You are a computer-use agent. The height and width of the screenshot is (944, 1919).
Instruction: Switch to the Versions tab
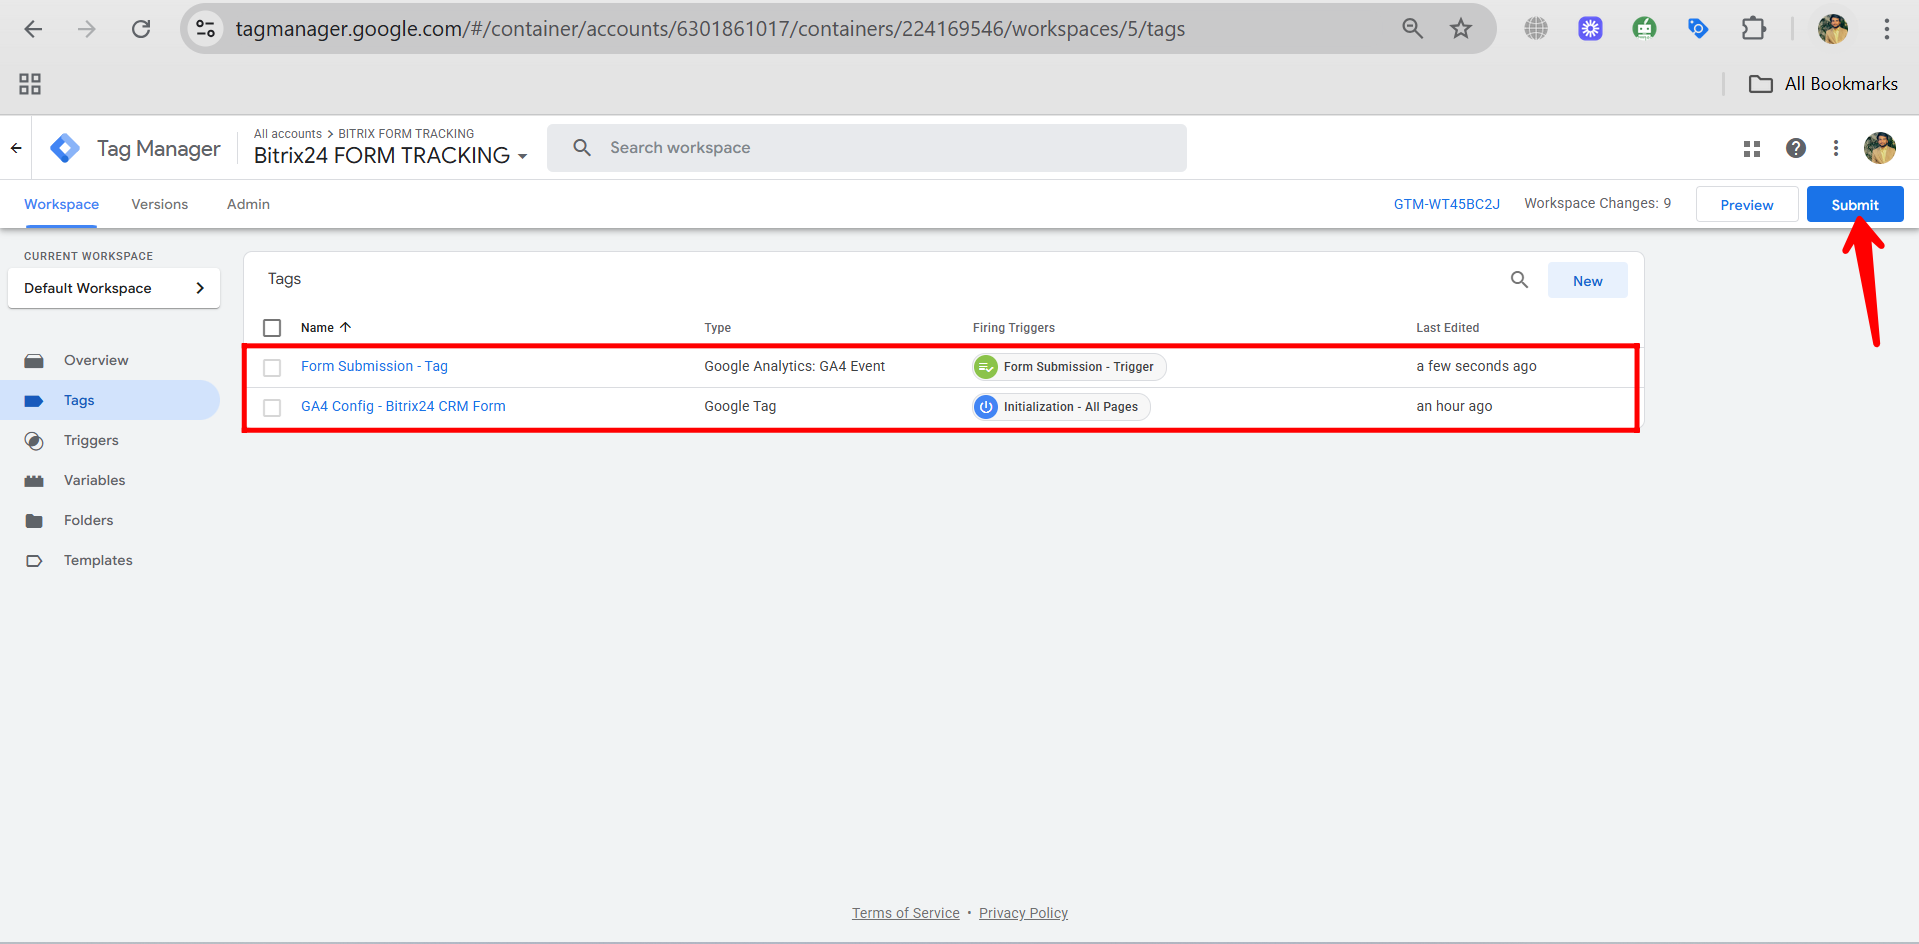(159, 204)
